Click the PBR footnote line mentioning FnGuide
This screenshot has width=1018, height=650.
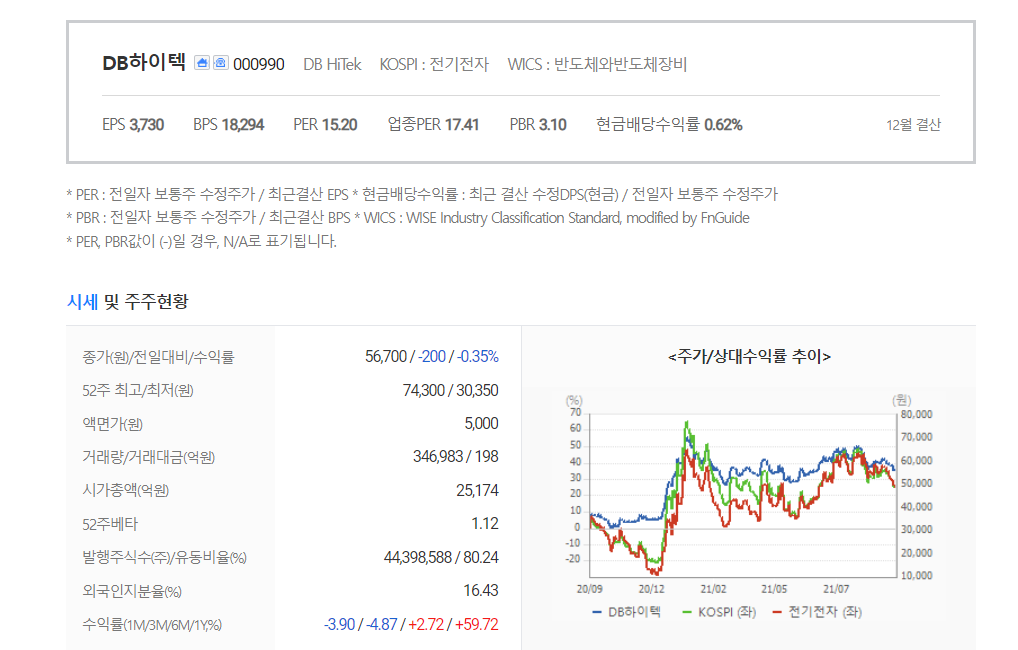[408, 218]
